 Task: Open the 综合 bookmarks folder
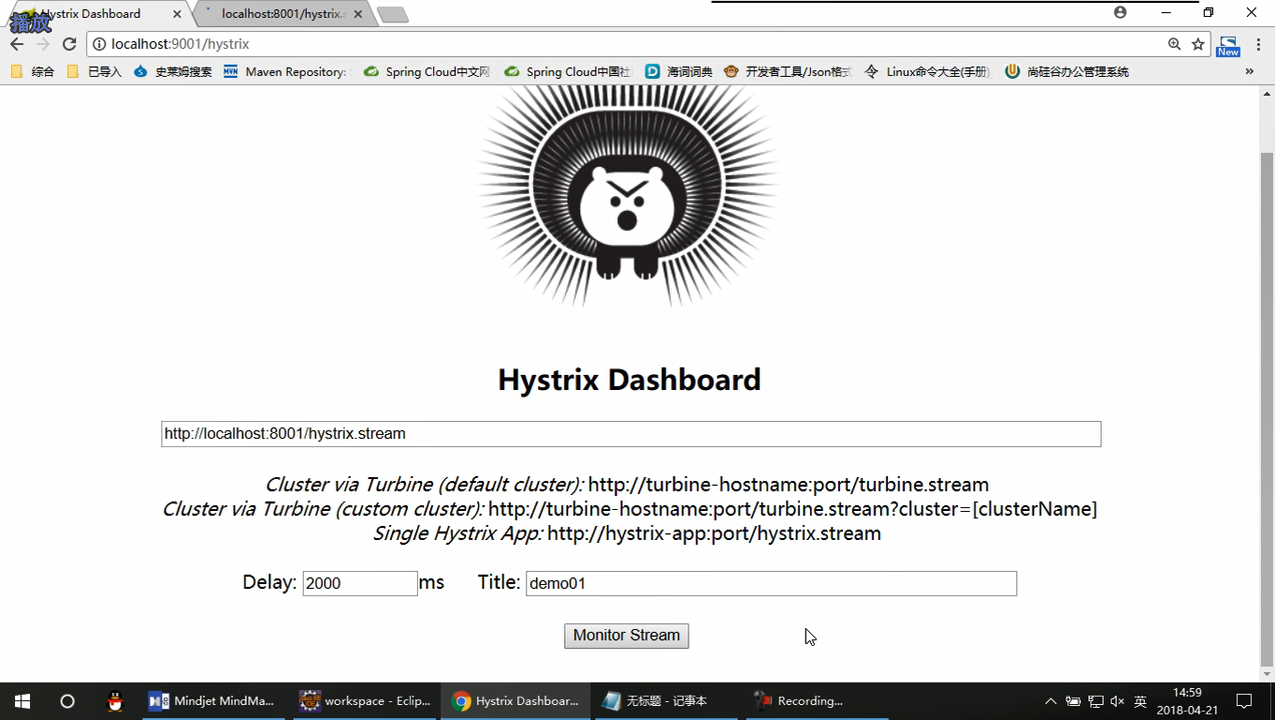point(33,72)
